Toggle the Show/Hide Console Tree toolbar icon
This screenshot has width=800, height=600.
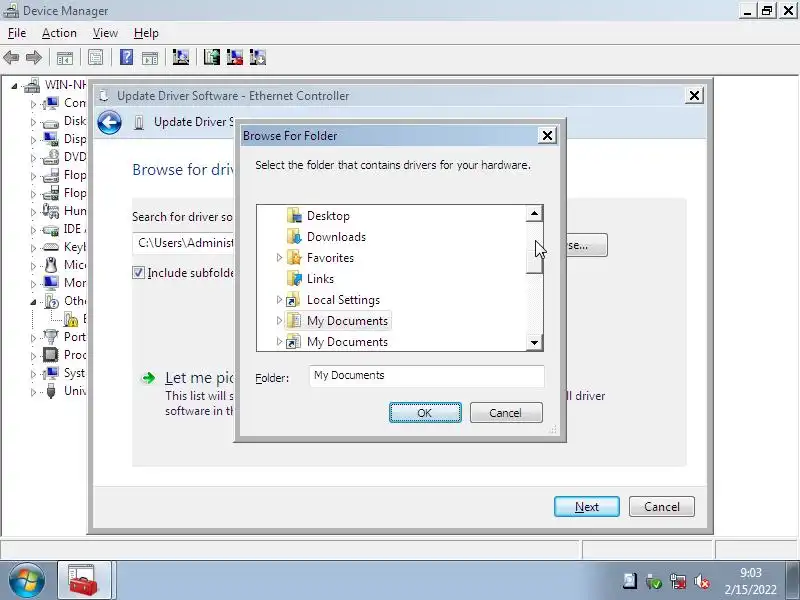pos(64,58)
